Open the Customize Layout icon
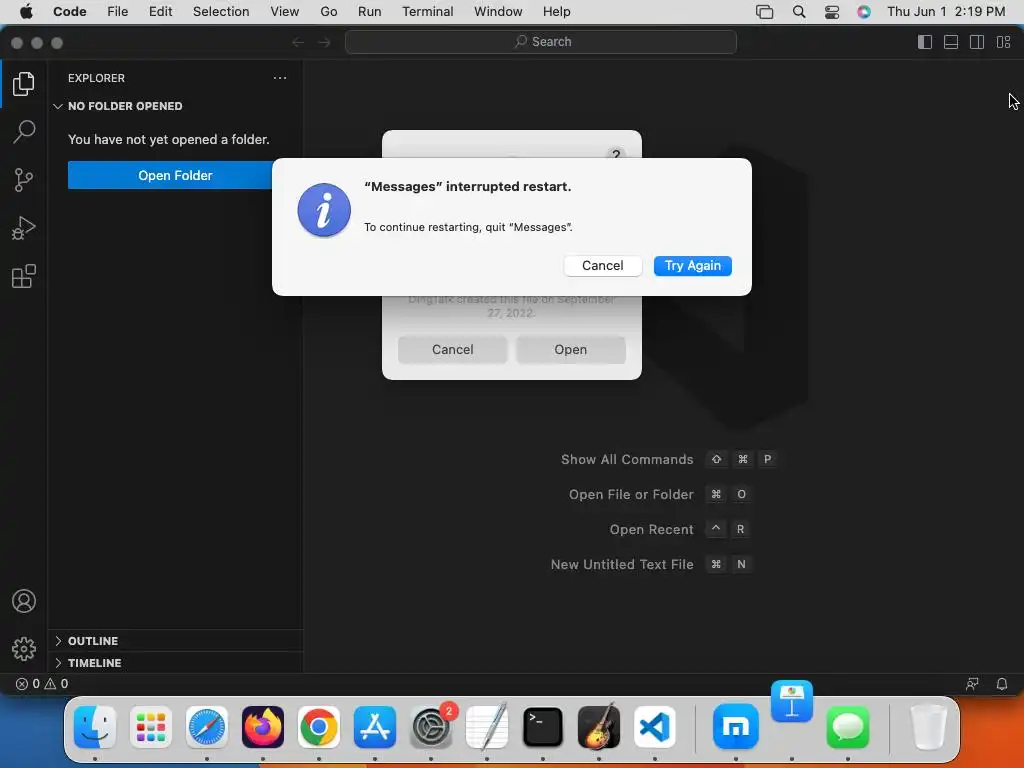This screenshot has width=1024, height=768. tap(1003, 42)
